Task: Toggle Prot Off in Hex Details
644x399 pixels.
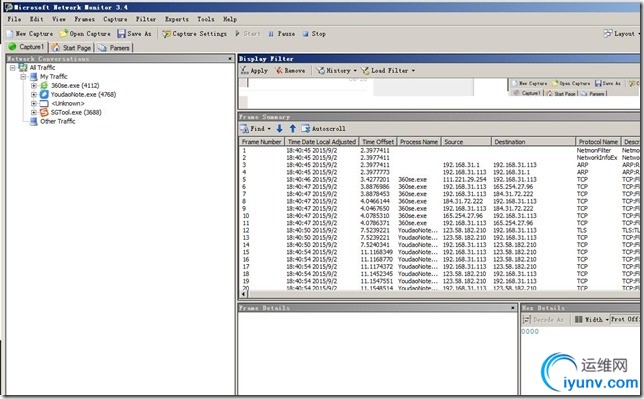Action: pyautogui.click(x=625, y=319)
